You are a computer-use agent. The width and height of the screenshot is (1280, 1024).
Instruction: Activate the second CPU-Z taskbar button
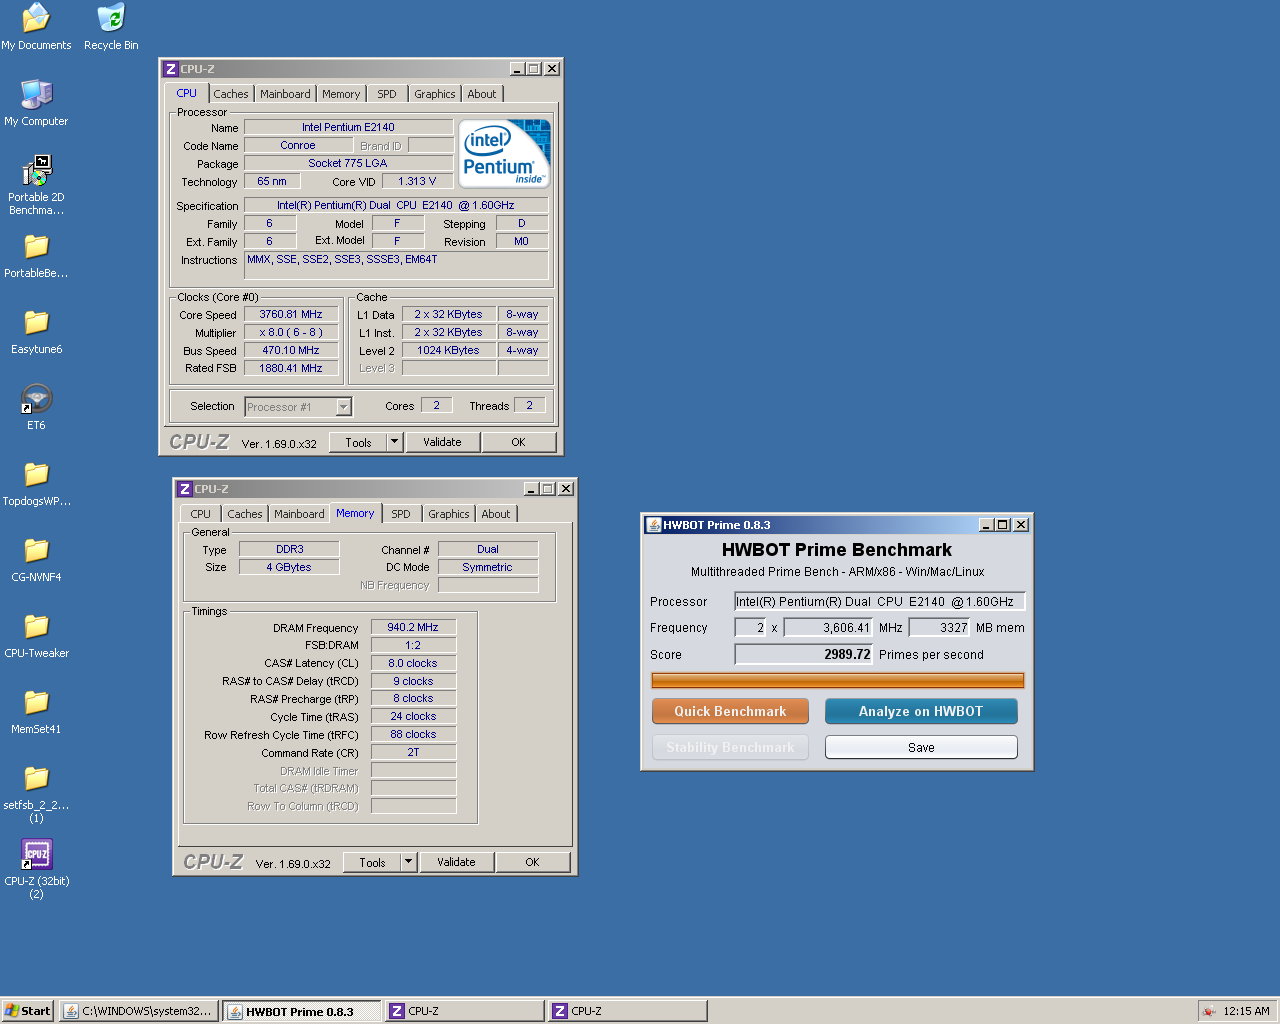628,1011
